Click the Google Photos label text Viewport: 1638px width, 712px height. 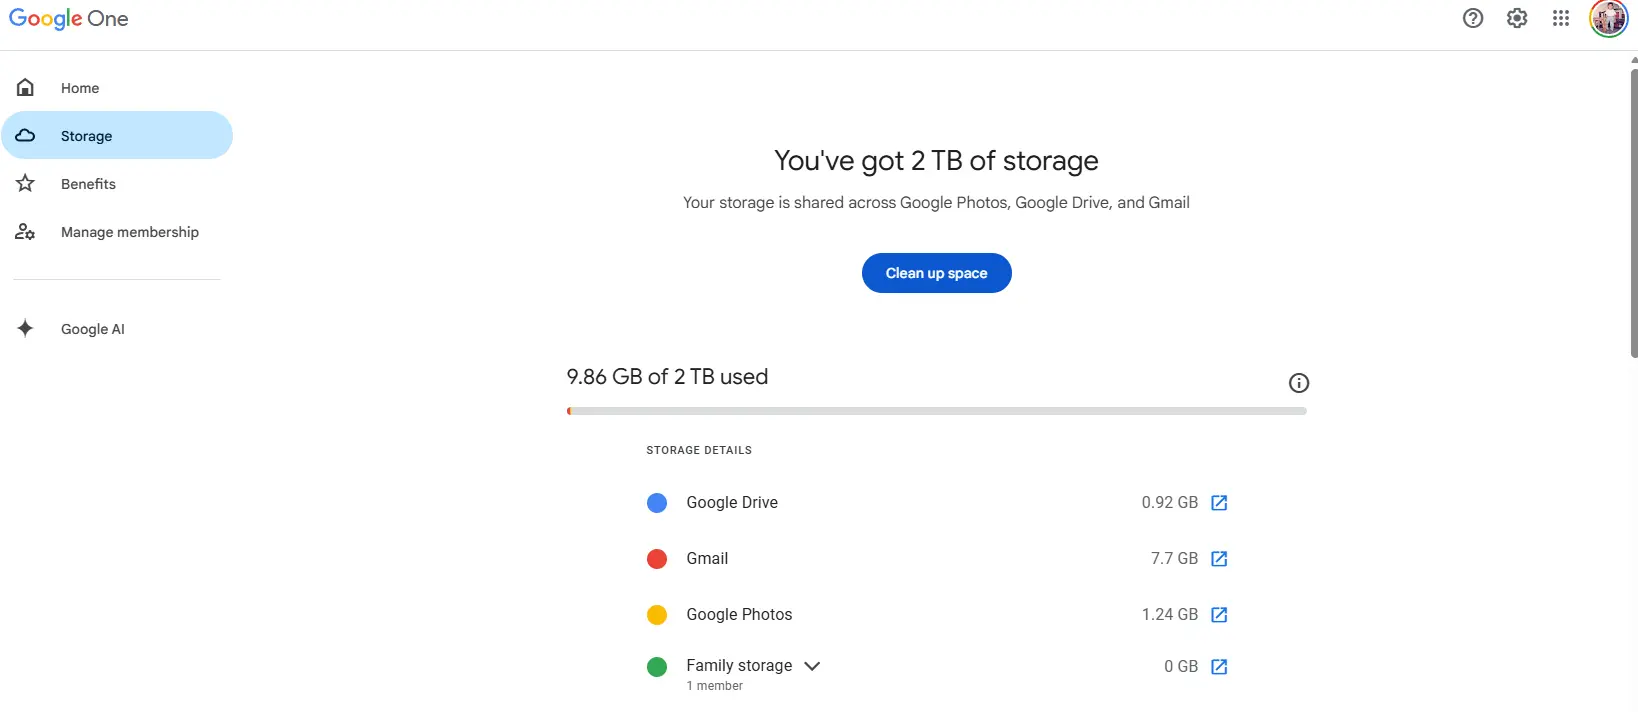[739, 615]
